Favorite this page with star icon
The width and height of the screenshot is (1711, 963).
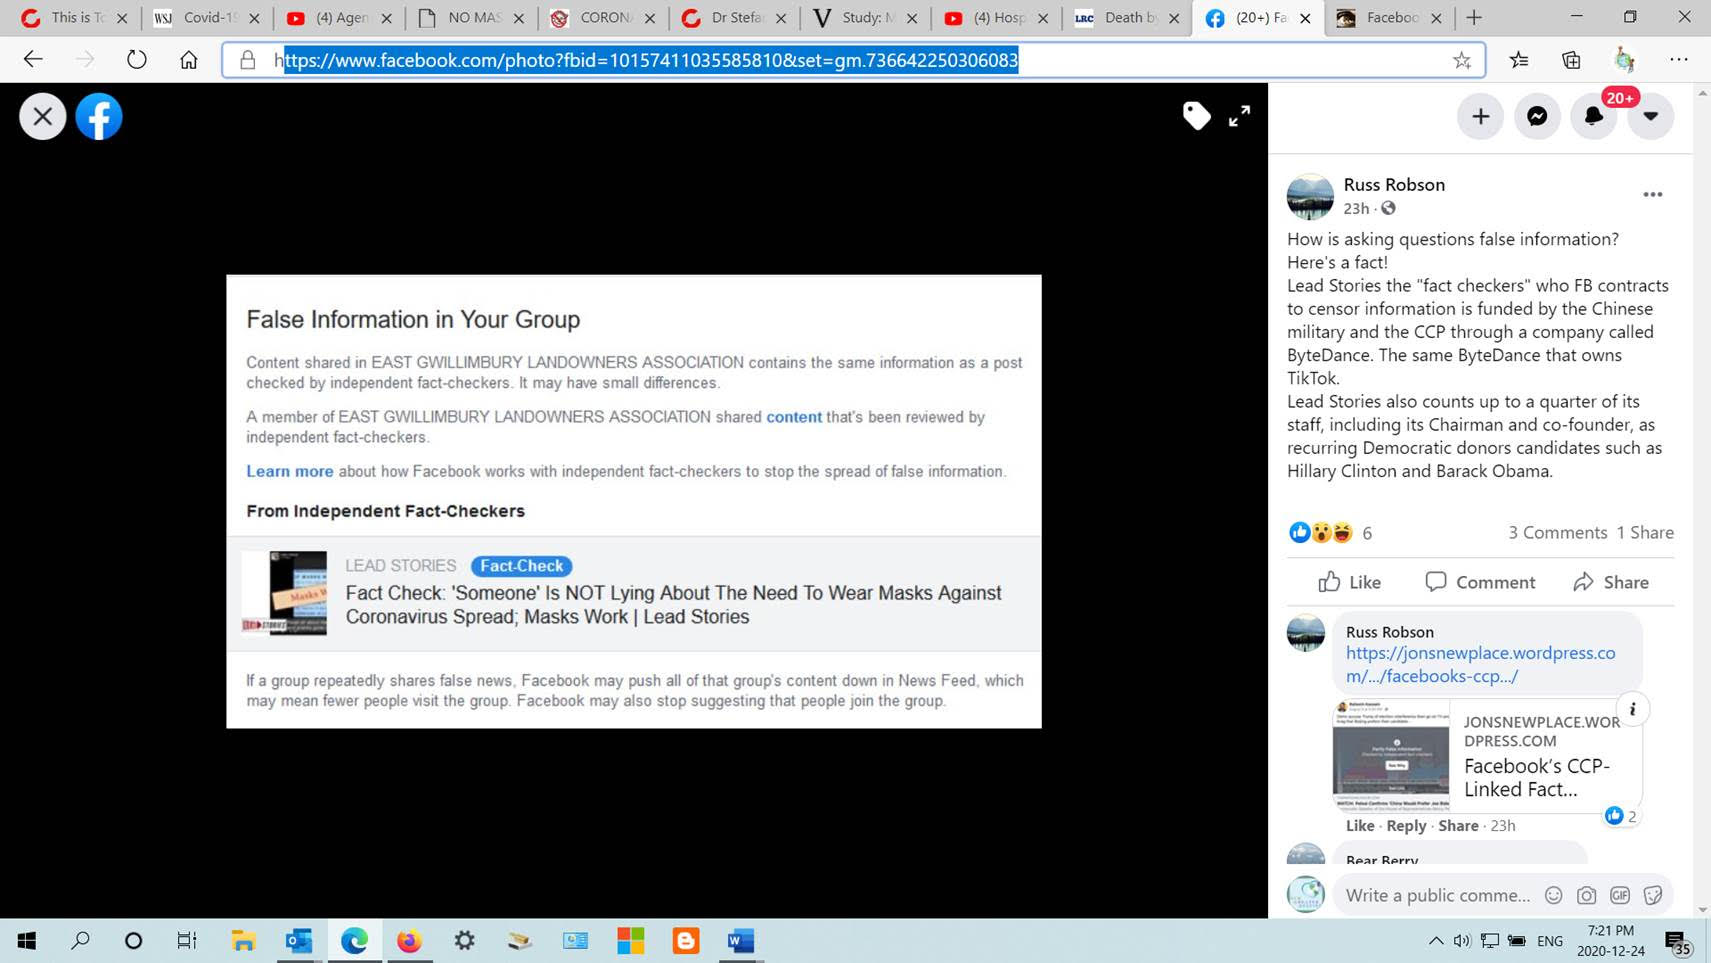point(1462,60)
